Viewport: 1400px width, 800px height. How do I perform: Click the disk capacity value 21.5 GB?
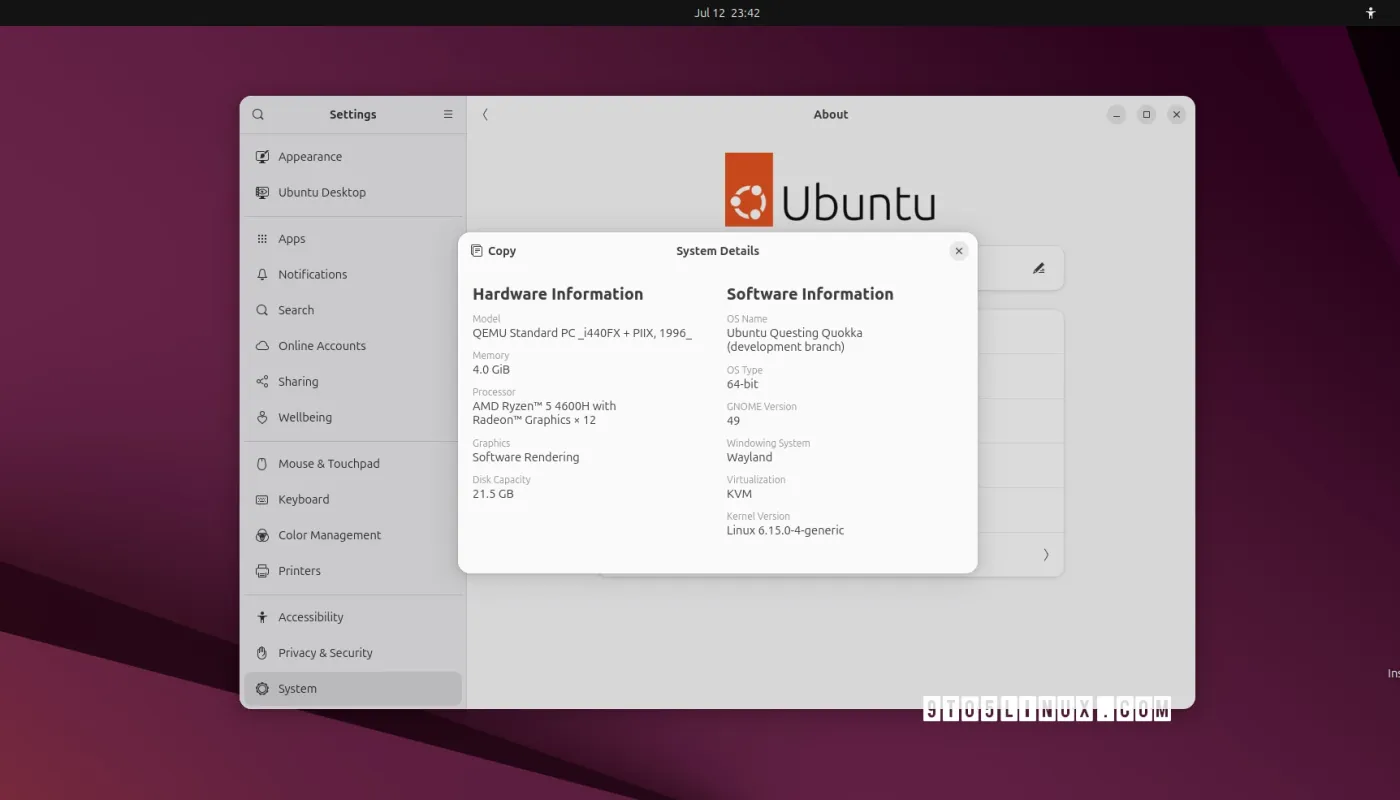(x=493, y=494)
